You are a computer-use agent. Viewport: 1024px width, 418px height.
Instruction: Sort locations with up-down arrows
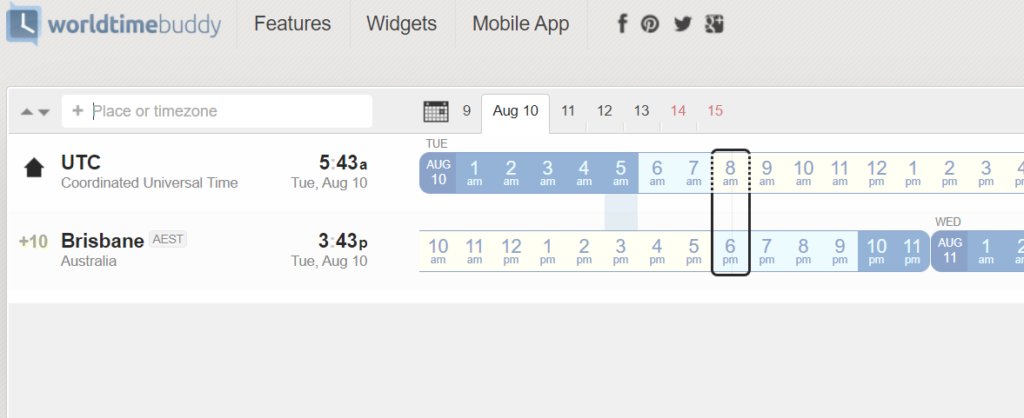click(35, 112)
